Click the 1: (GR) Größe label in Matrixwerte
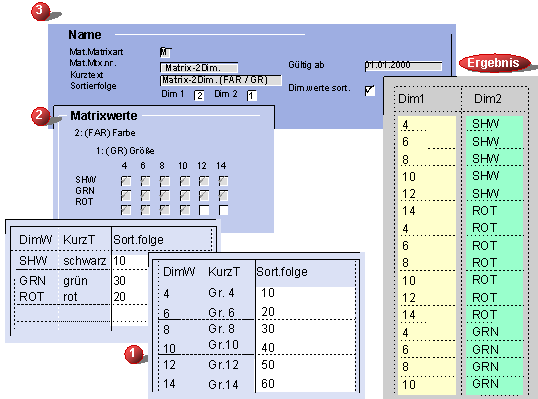 (x=125, y=151)
